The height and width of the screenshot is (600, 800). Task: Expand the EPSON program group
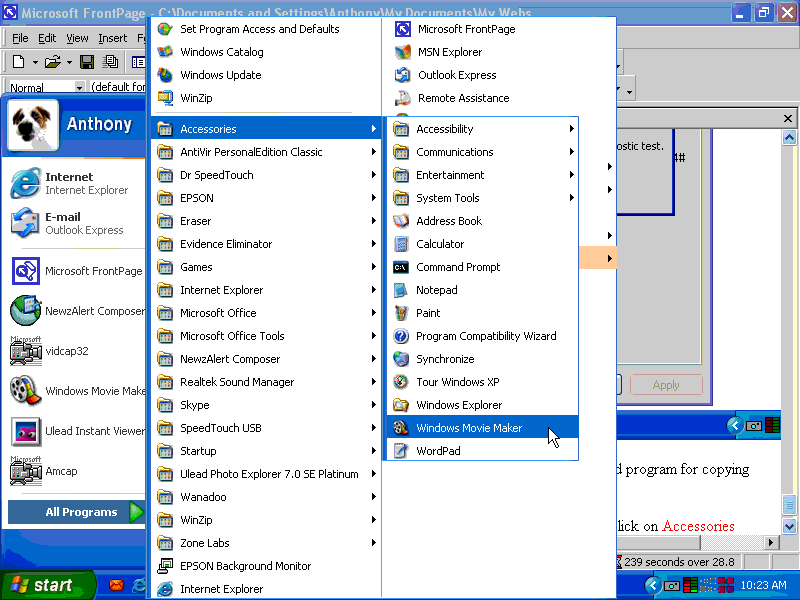point(266,198)
